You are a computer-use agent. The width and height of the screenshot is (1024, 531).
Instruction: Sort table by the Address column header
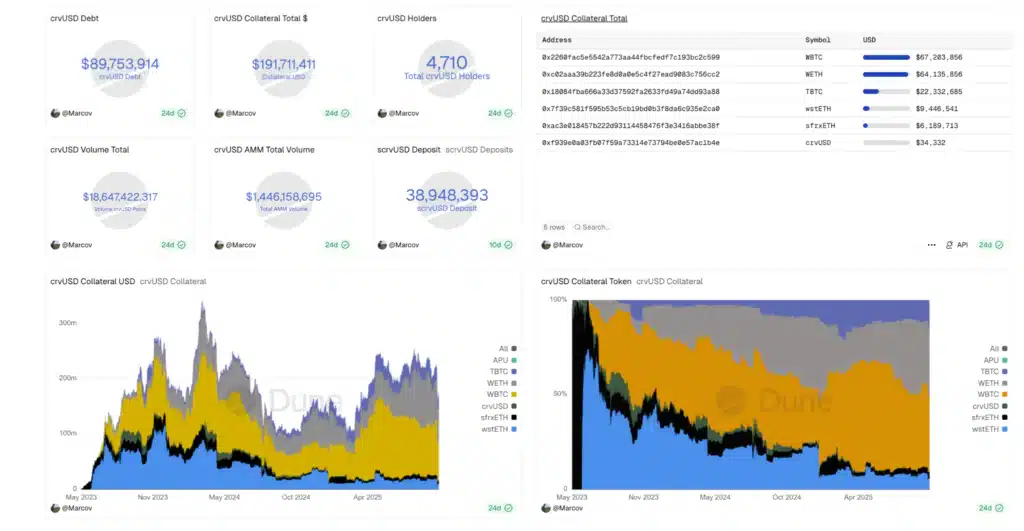click(557, 40)
